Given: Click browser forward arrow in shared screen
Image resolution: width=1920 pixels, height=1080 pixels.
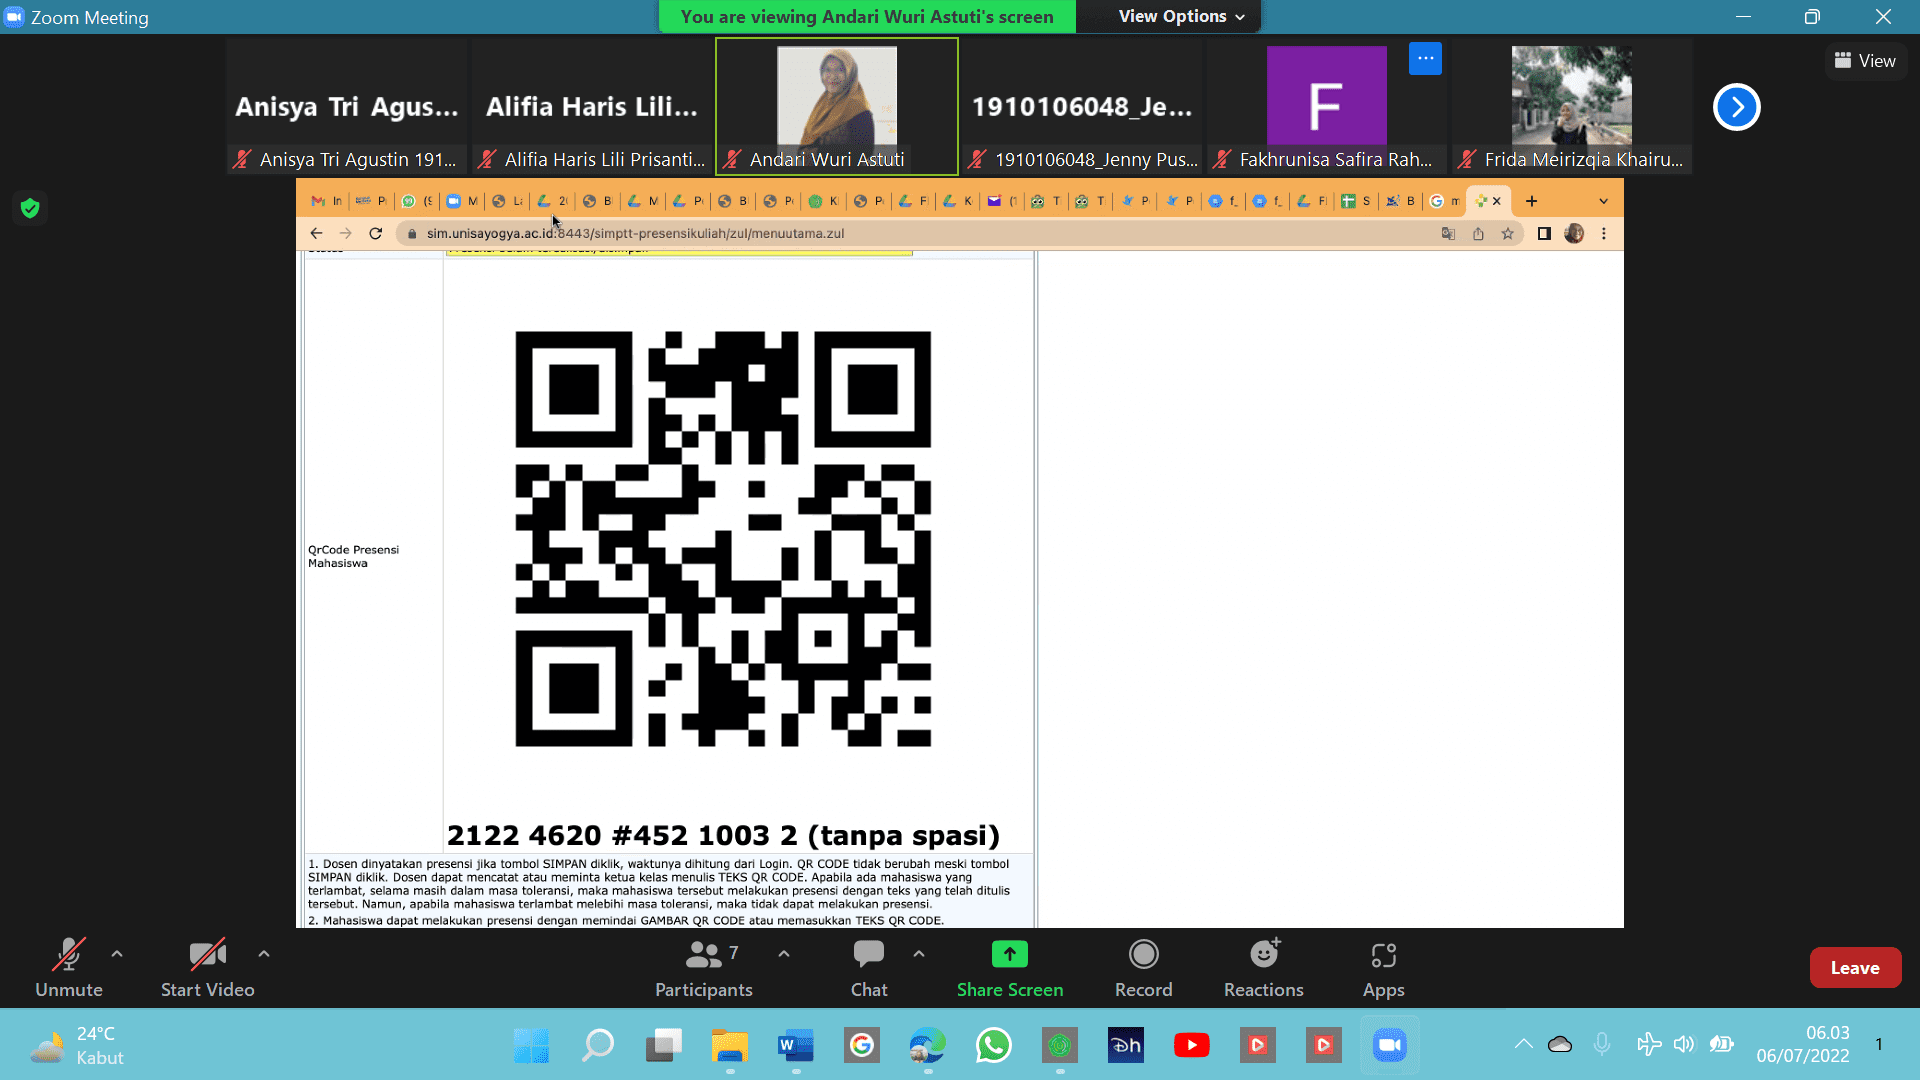Looking at the screenshot, I should click(x=346, y=233).
